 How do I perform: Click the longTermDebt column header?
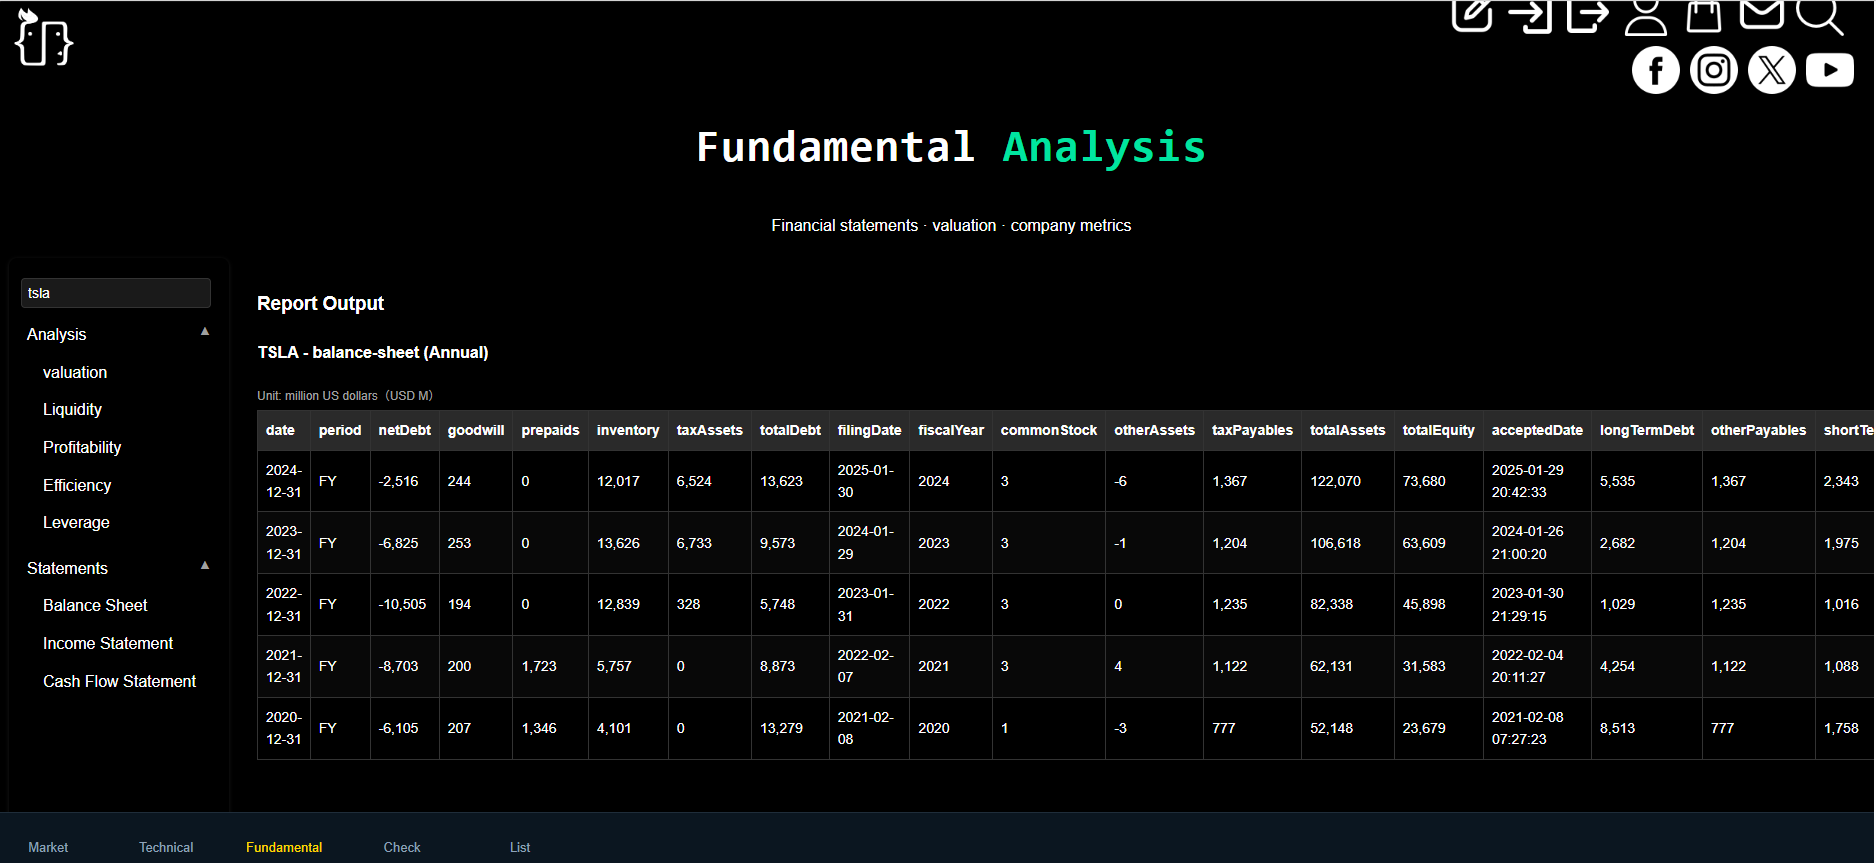(x=1646, y=430)
